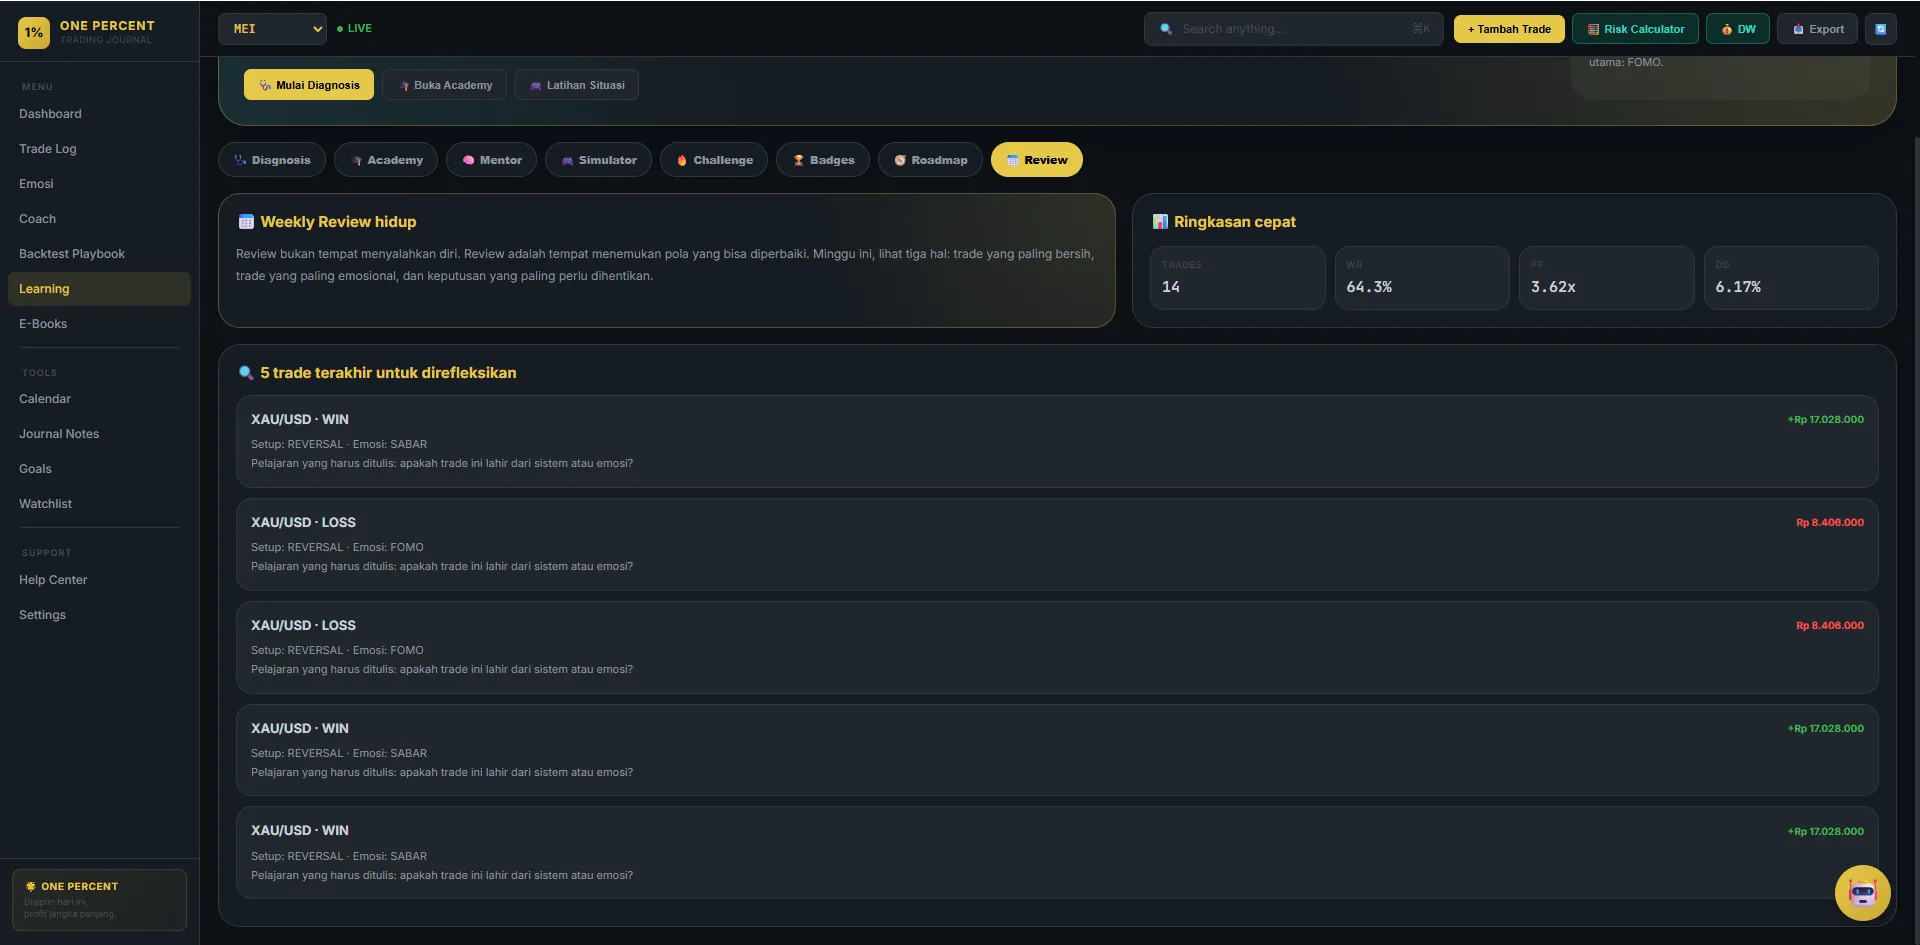Screen dimensions: 1920x945
Task: Click the LIVE status indicator
Action: coord(354,29)
